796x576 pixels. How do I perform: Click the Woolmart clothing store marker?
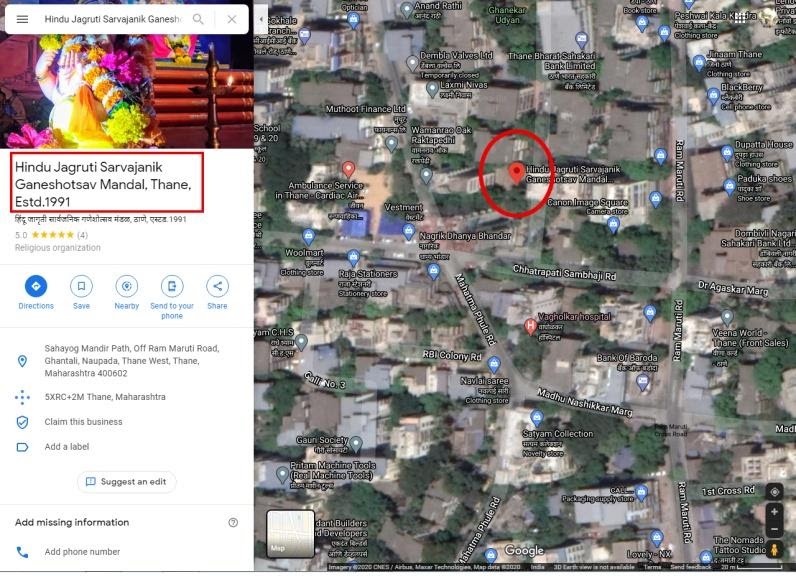click(x=308, y=236)
